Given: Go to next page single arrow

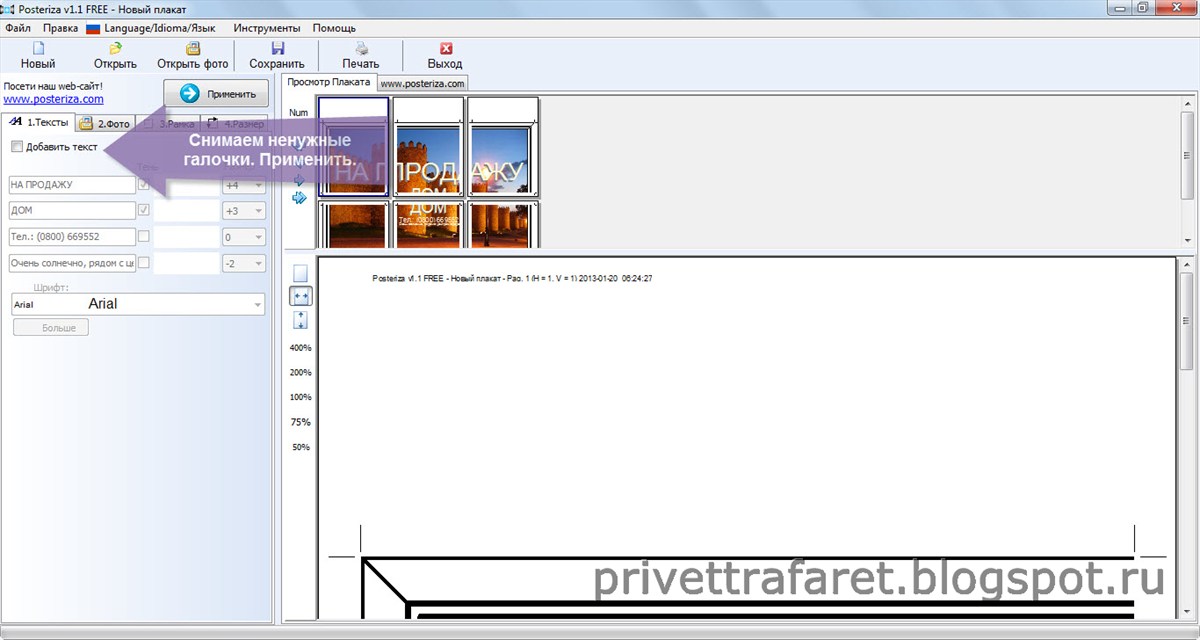Looking at the screenshot, I should click(x=298, y=180).
